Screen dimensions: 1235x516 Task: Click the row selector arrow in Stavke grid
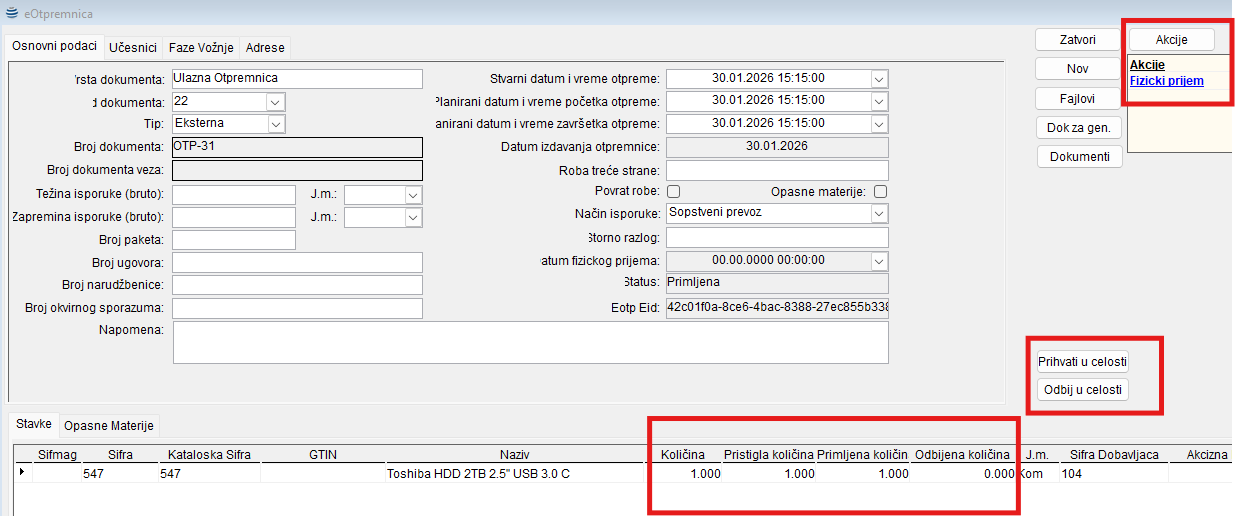[x=22, y=473]
